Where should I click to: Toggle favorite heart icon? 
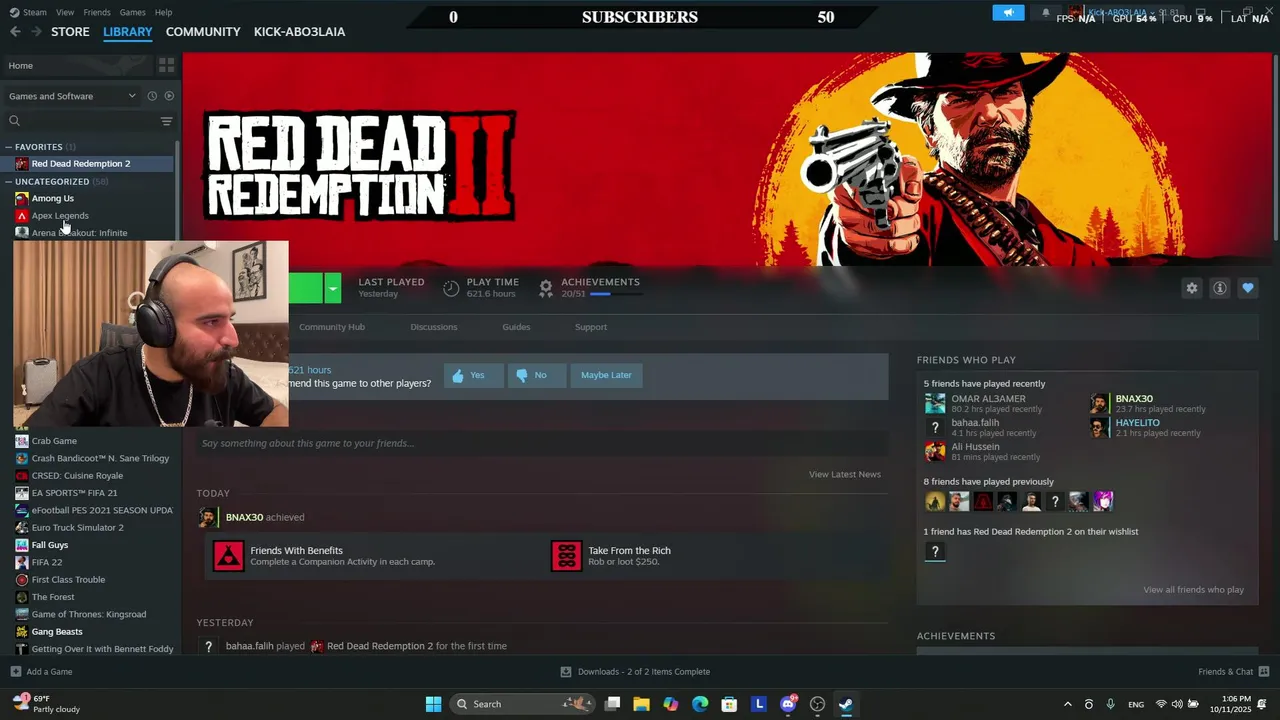pyautogui.click(x=1247, y=288)
